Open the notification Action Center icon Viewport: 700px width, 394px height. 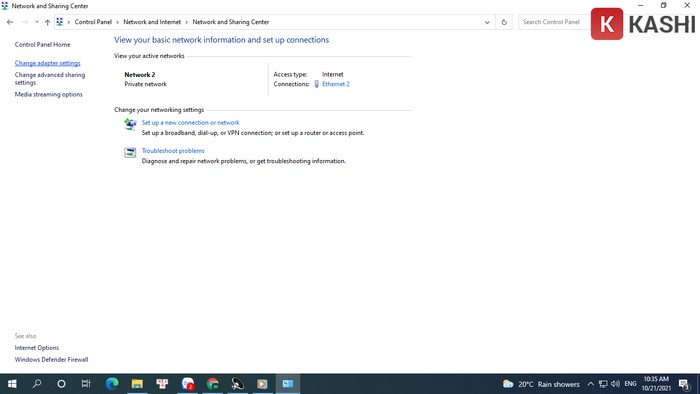pos(684,384)
